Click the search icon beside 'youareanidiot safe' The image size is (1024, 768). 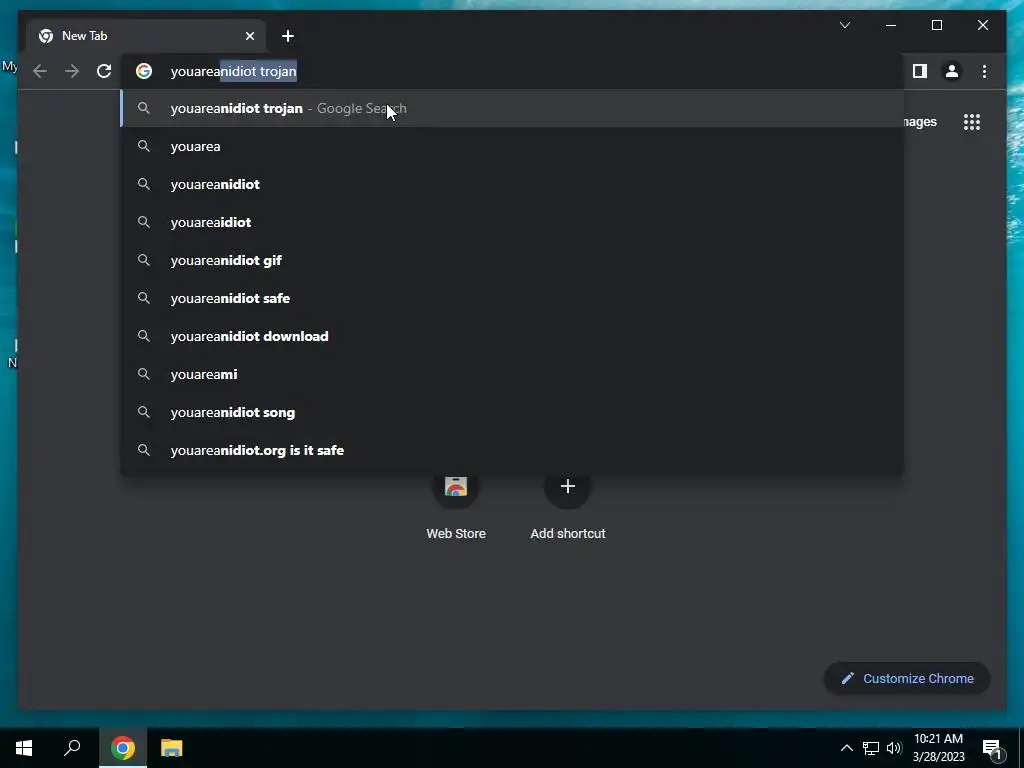point(144,298)
